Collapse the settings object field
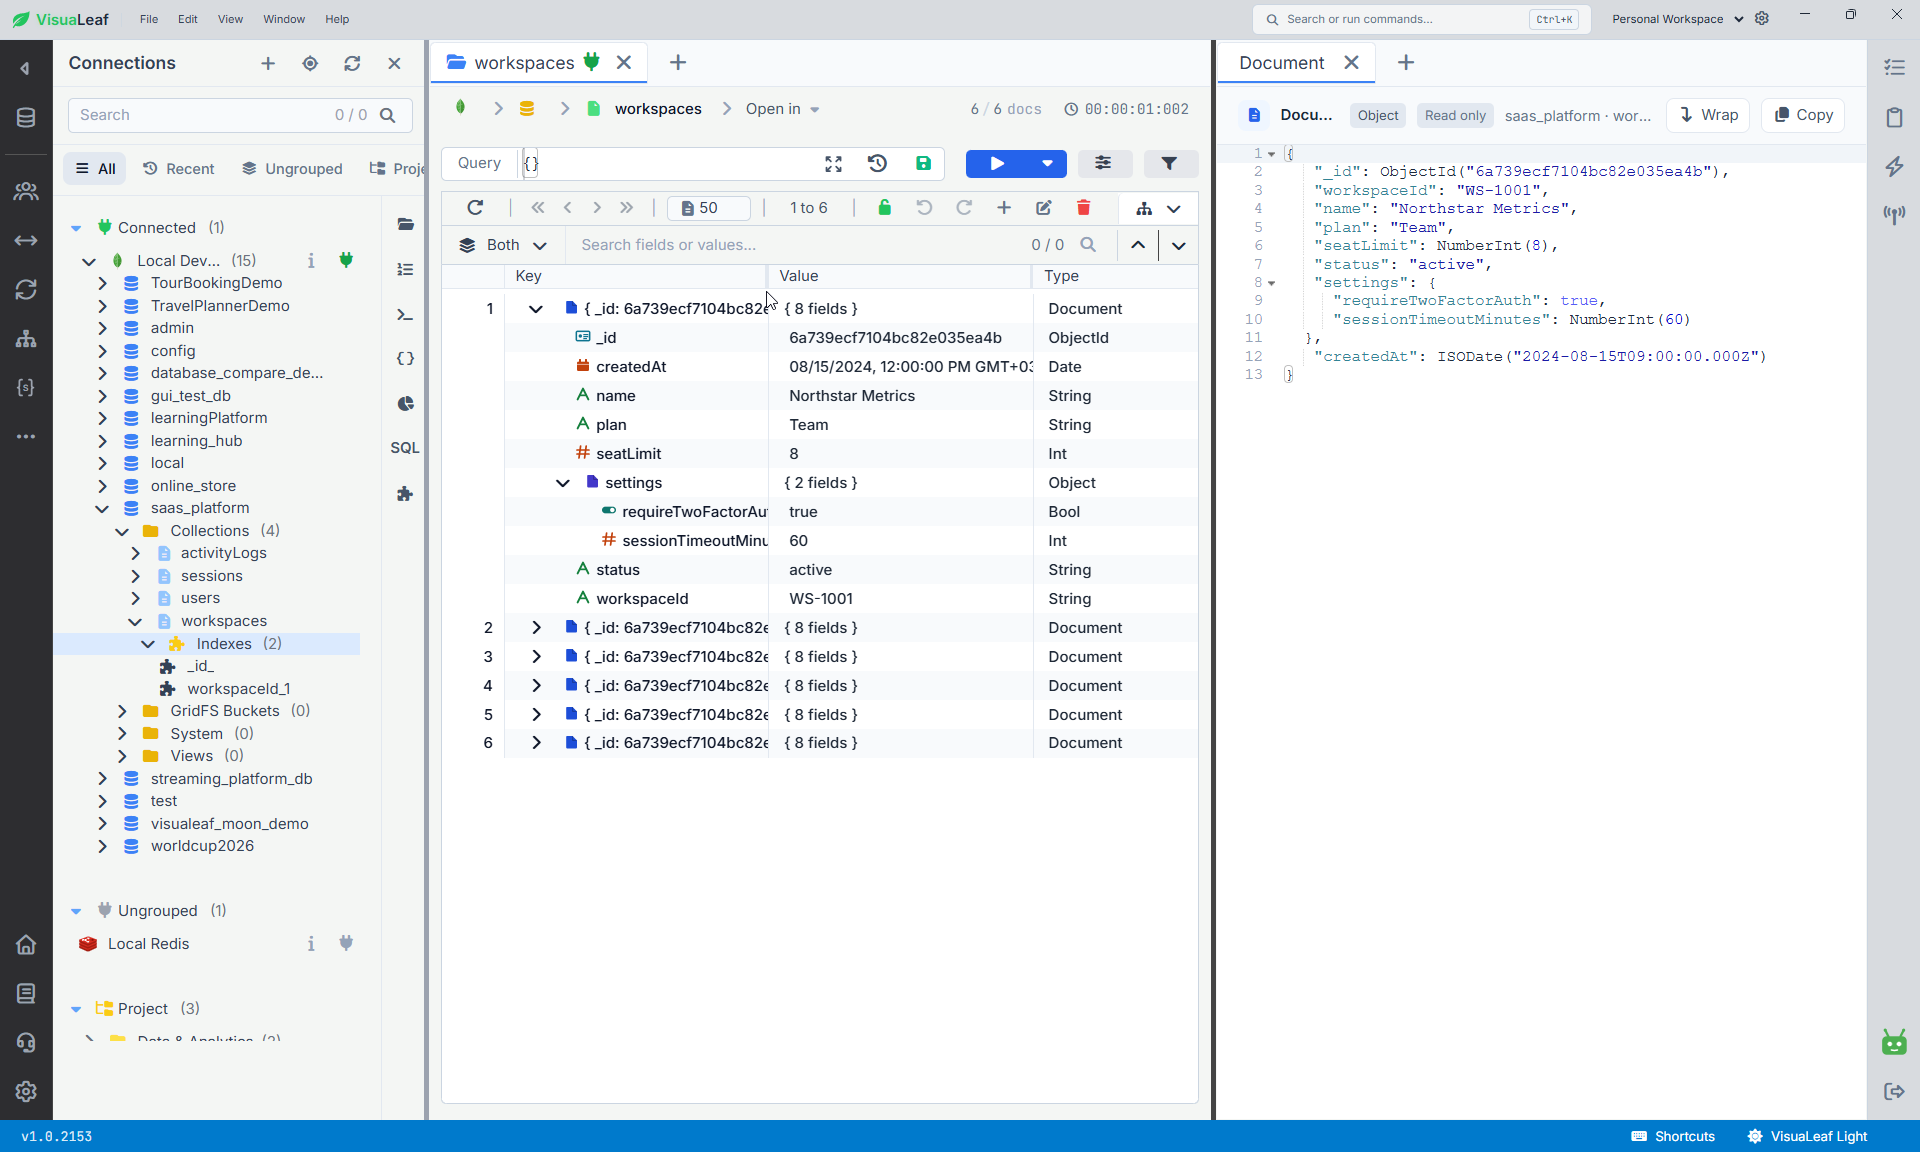 563,483
